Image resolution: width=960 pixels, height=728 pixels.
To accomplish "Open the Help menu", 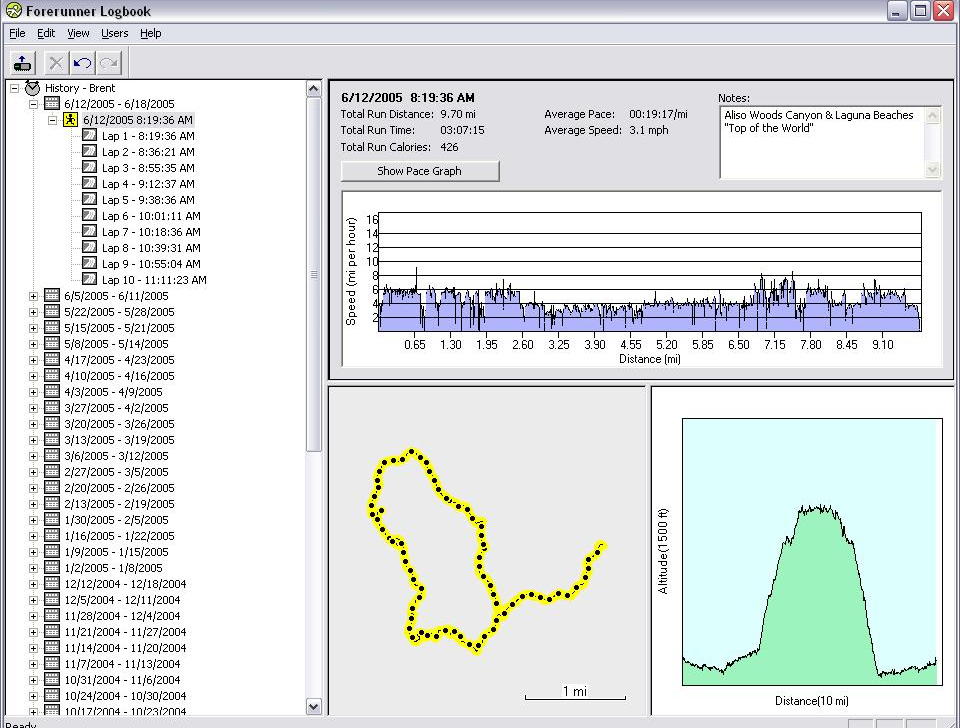I will (151, 33).
